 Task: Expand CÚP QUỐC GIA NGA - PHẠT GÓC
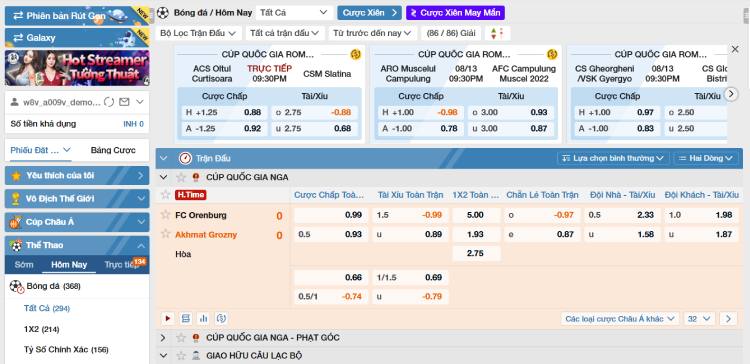pos(164,338)
